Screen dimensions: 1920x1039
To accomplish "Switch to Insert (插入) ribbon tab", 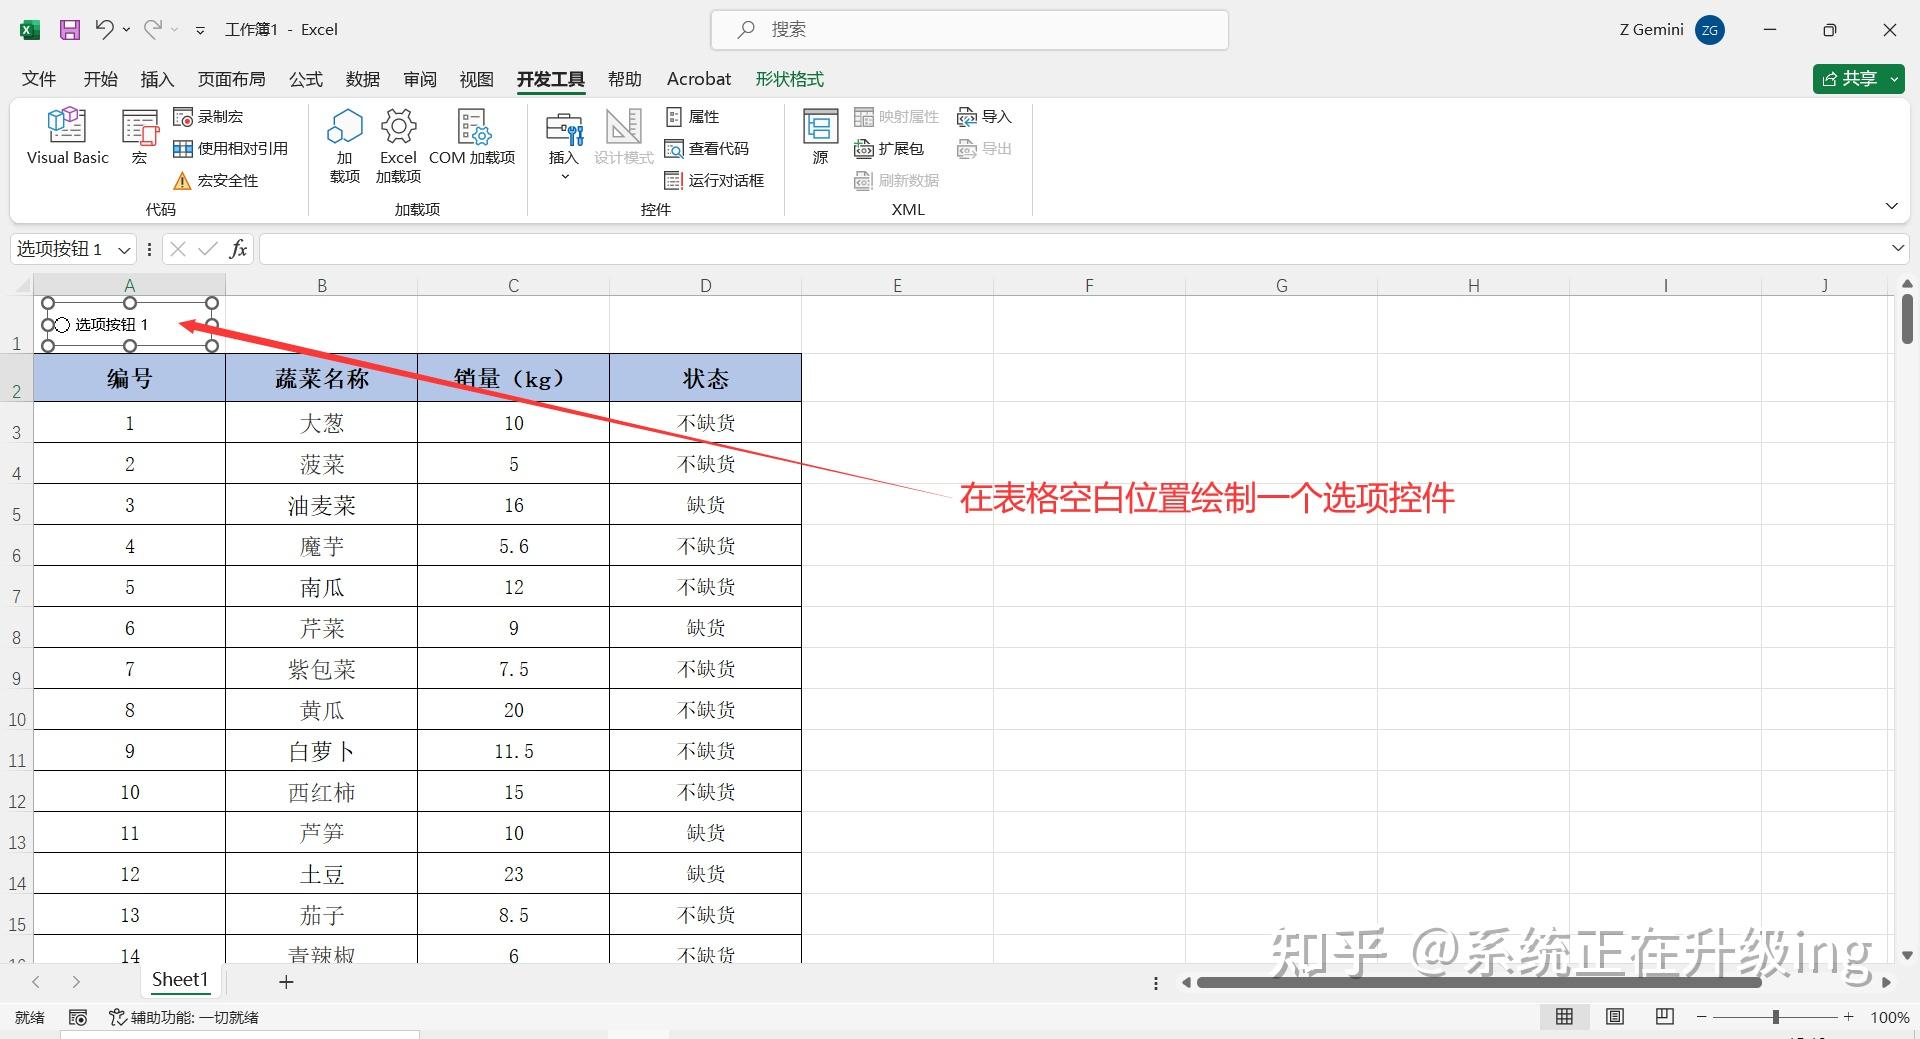I will point(157,79).
